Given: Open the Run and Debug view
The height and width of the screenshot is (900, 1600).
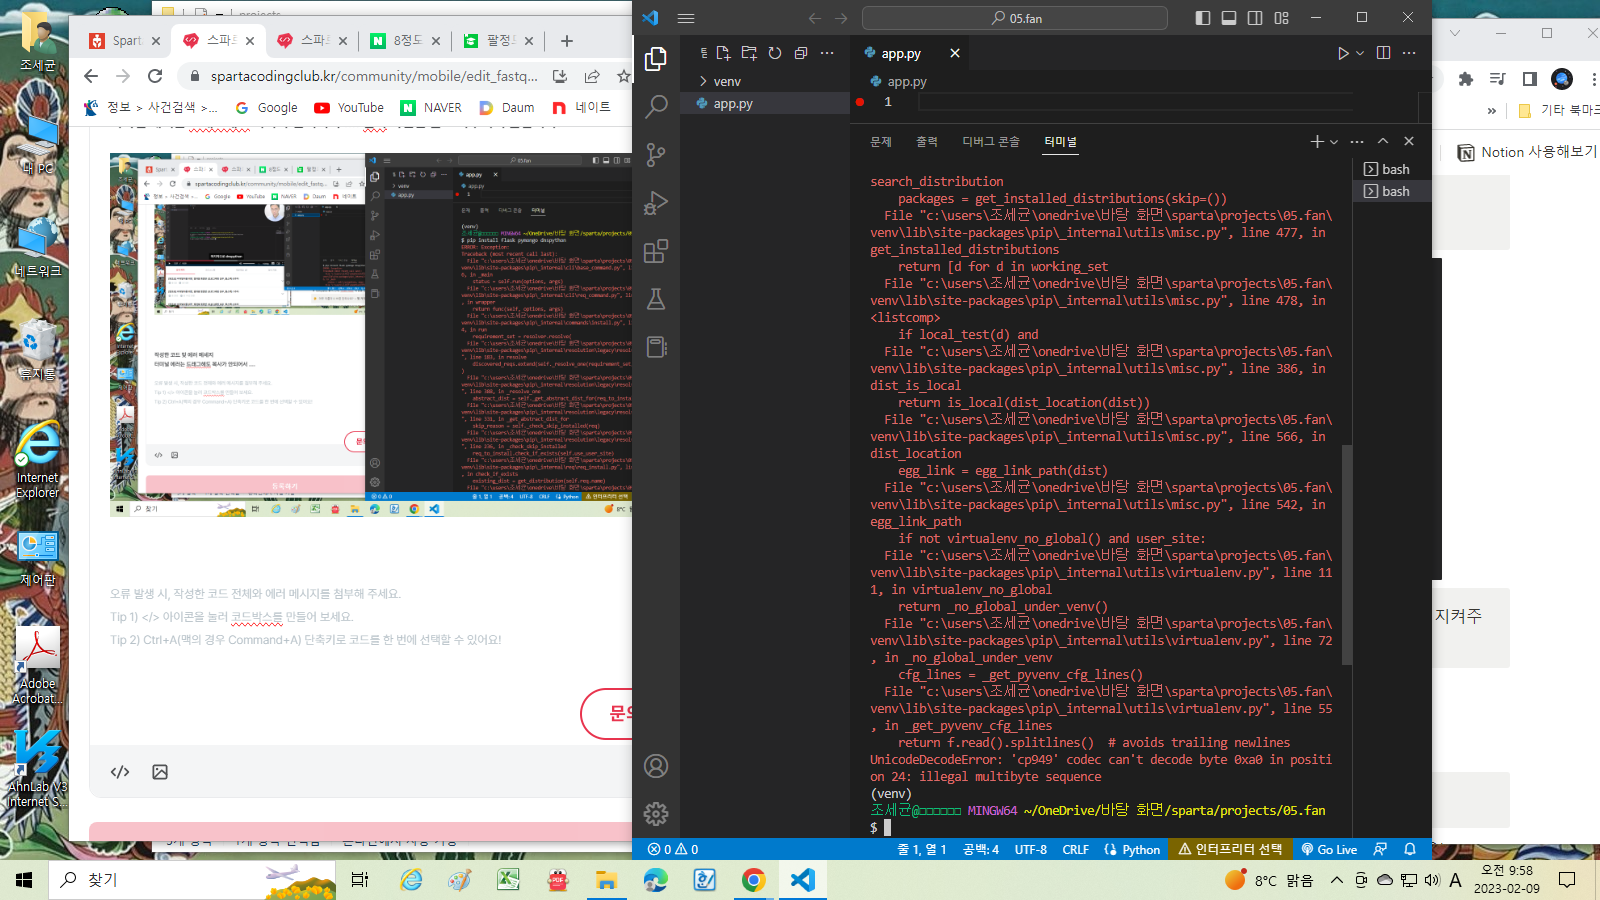Looking at the screenshot, I should pyautogui.click(x=656, y=202).
